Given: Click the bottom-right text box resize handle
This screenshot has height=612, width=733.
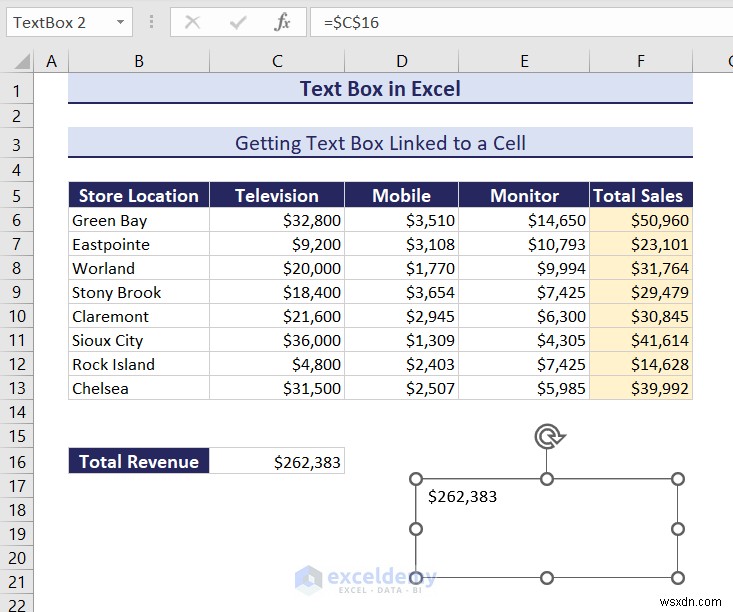Looking at the screenshot, I should tap(678, 578).
